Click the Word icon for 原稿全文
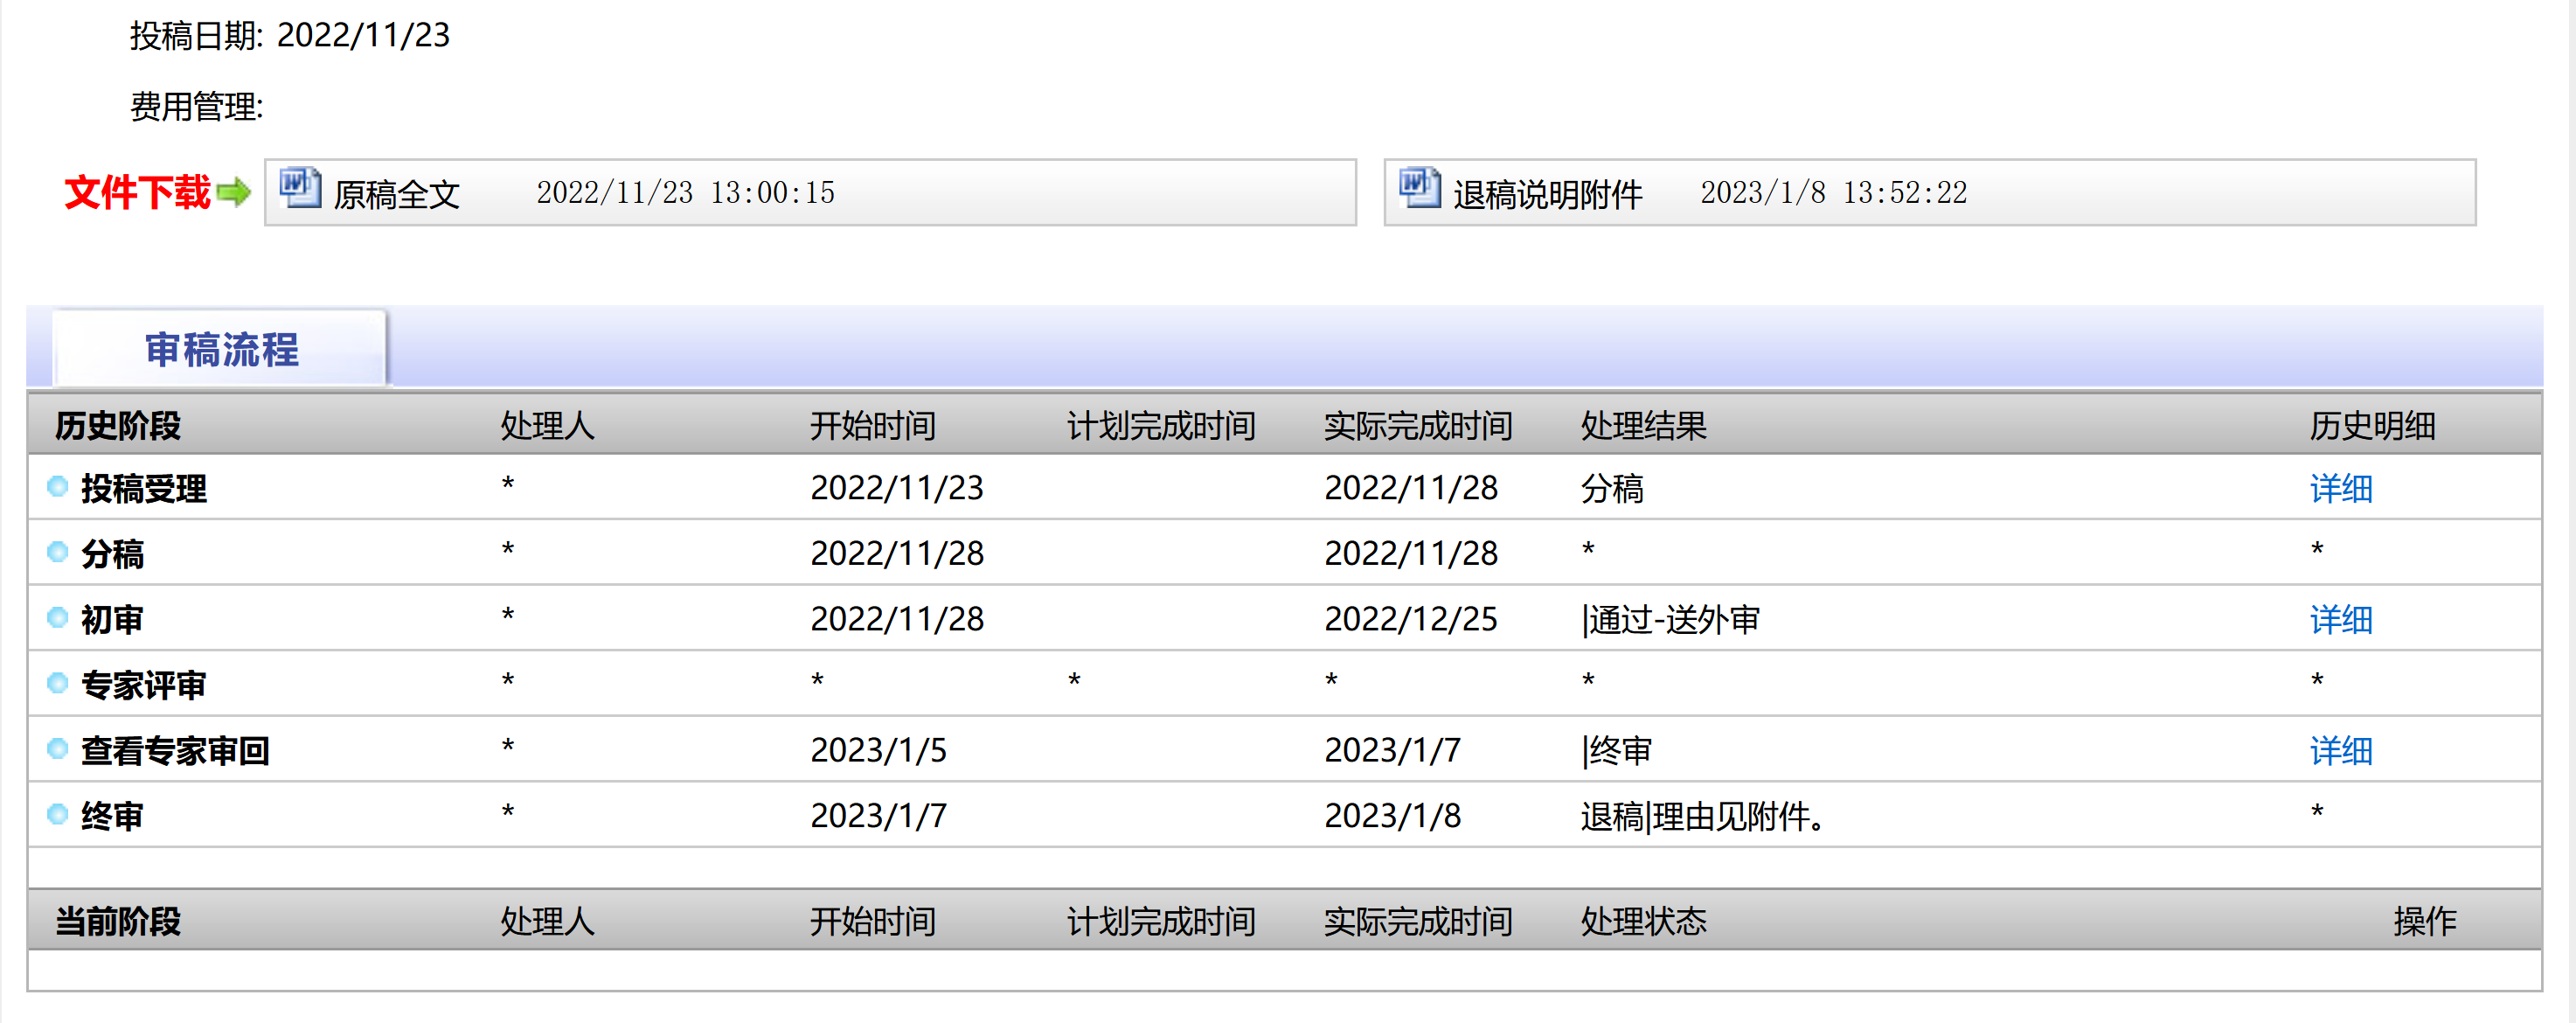Viewport: 2576px width, 1023px height. [x=299, y=188]
